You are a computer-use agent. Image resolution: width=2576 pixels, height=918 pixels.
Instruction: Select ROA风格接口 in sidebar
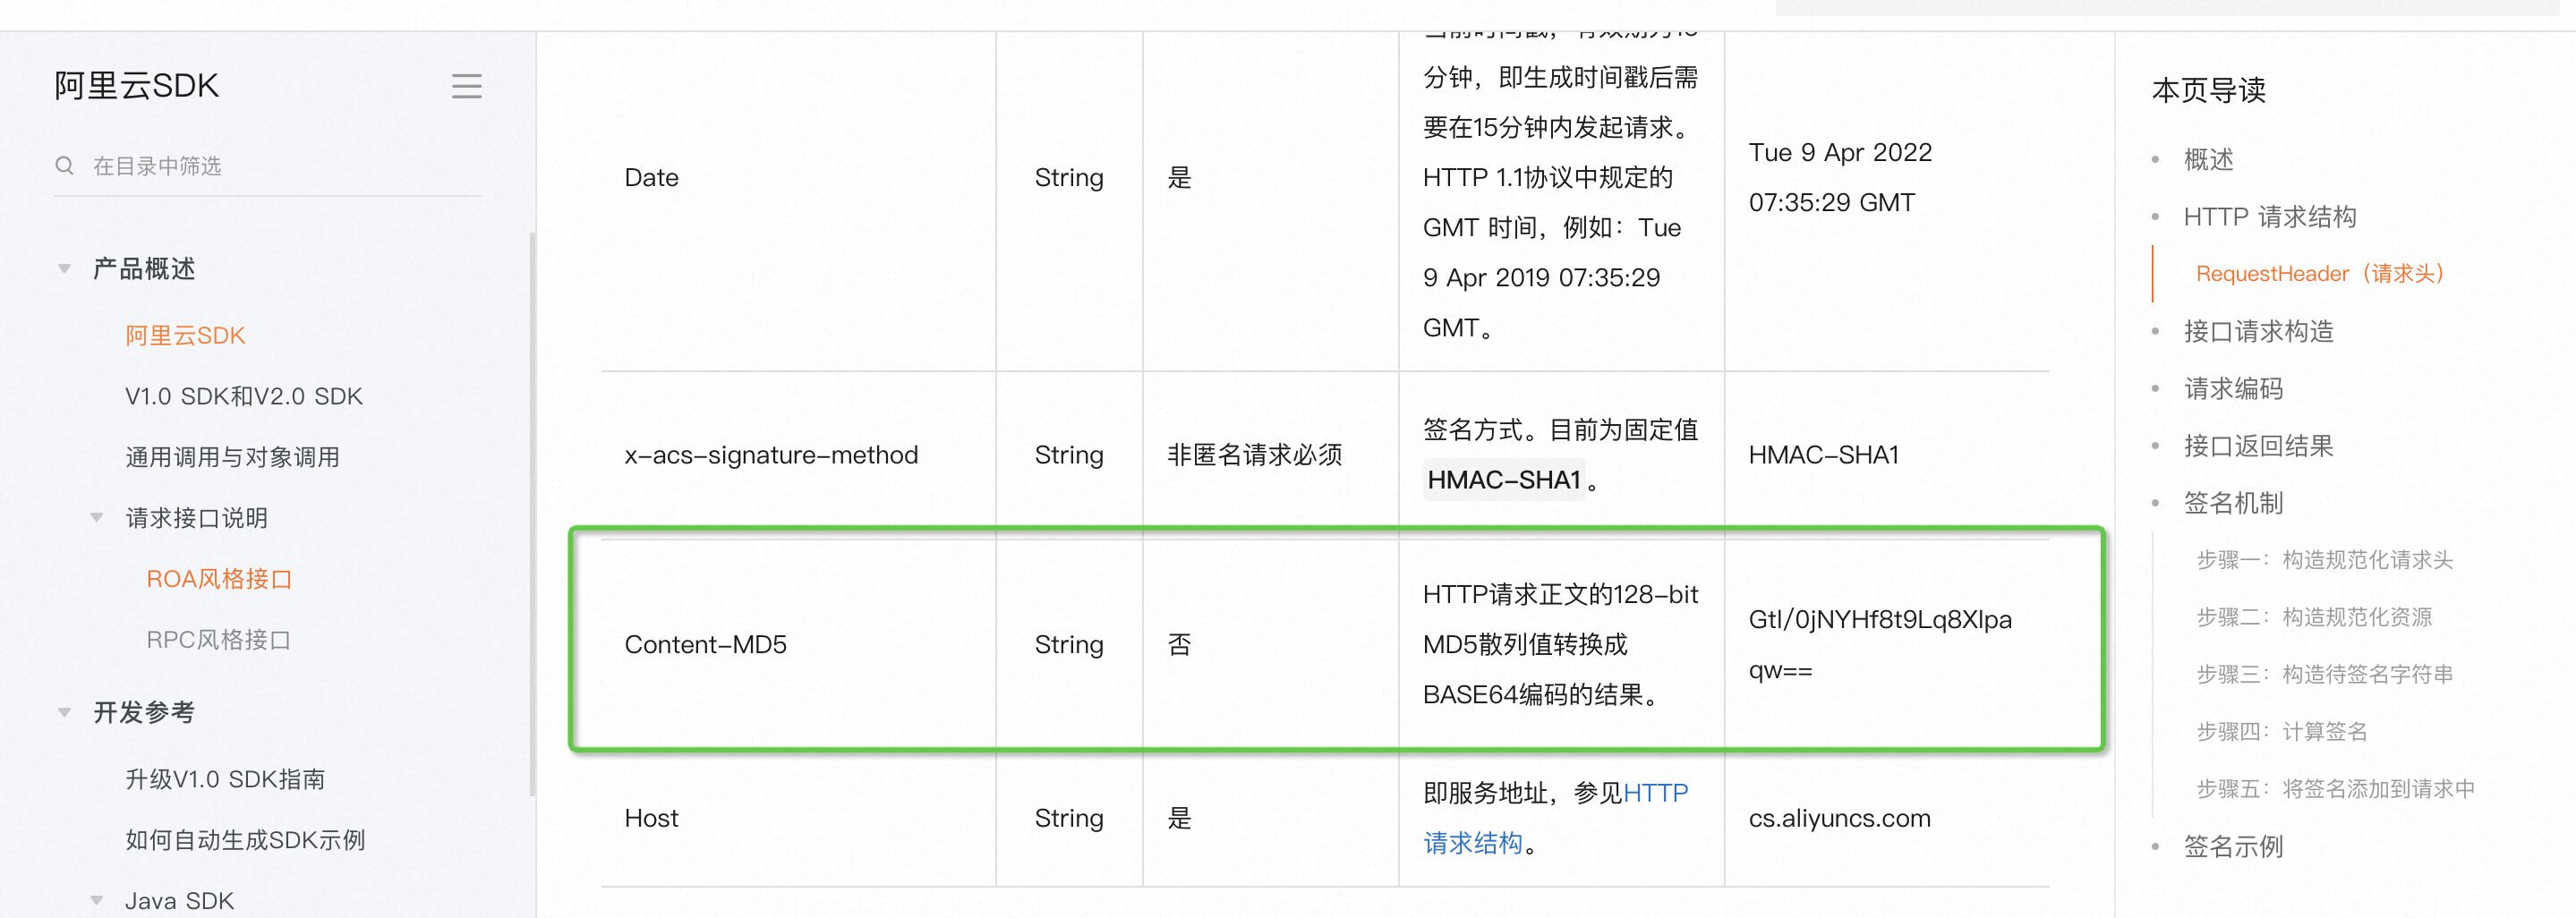coord(218,579)
